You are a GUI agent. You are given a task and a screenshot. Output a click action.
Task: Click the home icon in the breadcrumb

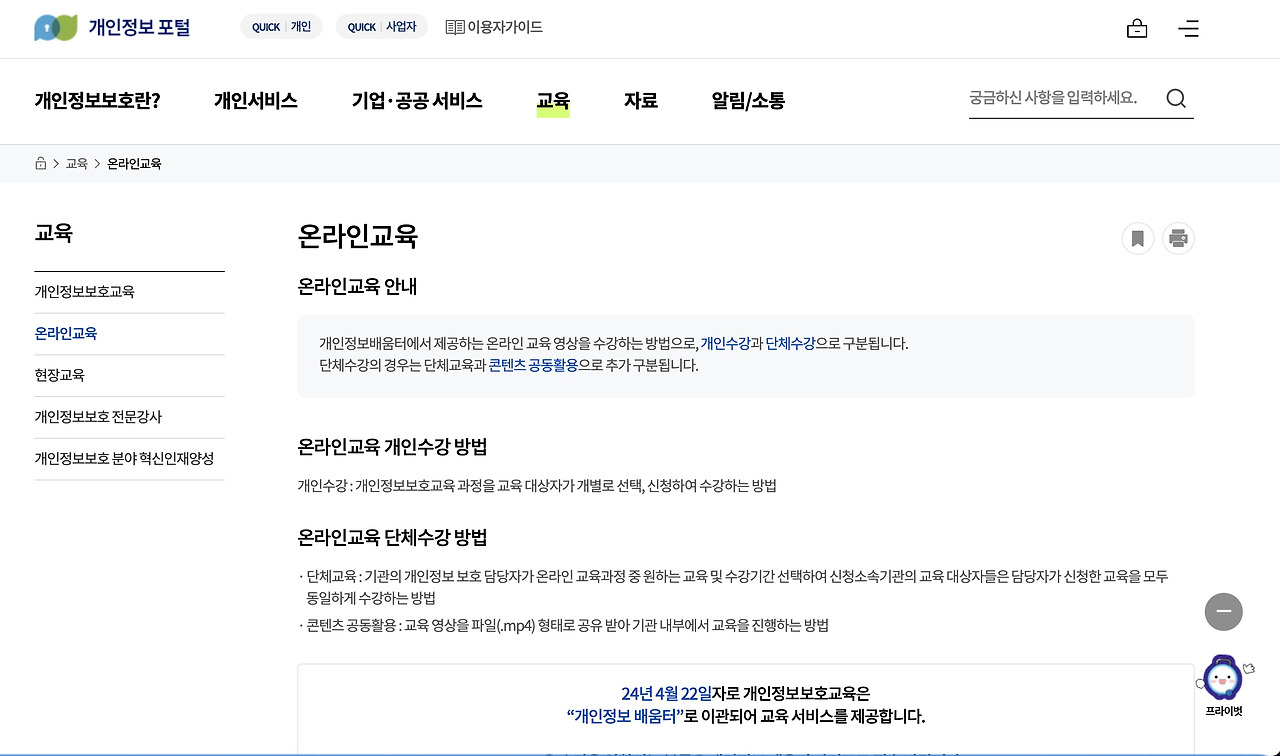(40, 162)
